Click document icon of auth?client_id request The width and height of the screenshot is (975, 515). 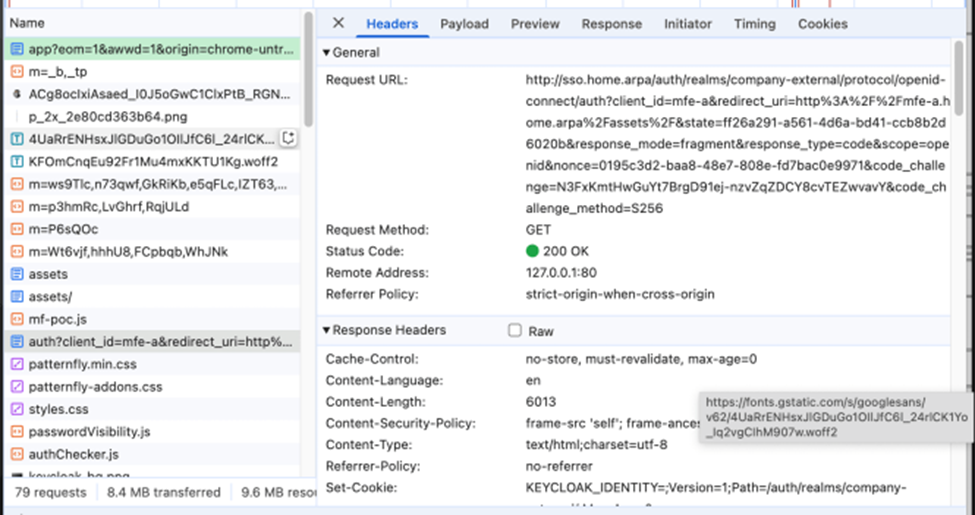coord(17,341)
